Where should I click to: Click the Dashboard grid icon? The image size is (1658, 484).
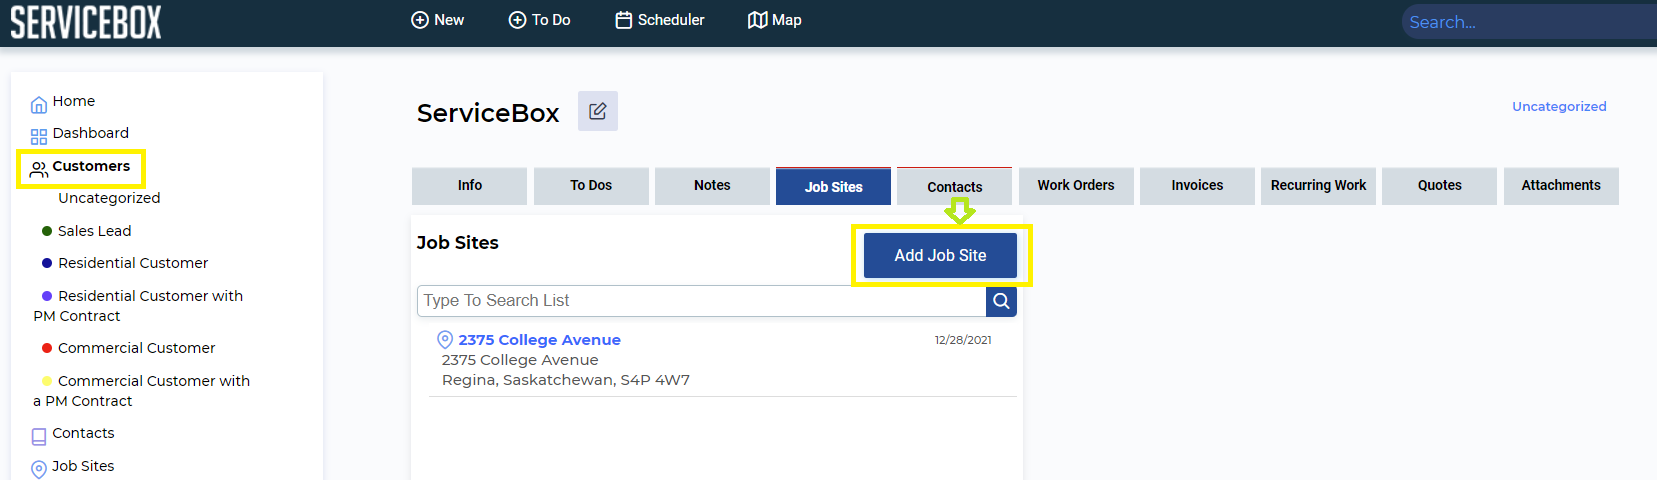point(39,137)
